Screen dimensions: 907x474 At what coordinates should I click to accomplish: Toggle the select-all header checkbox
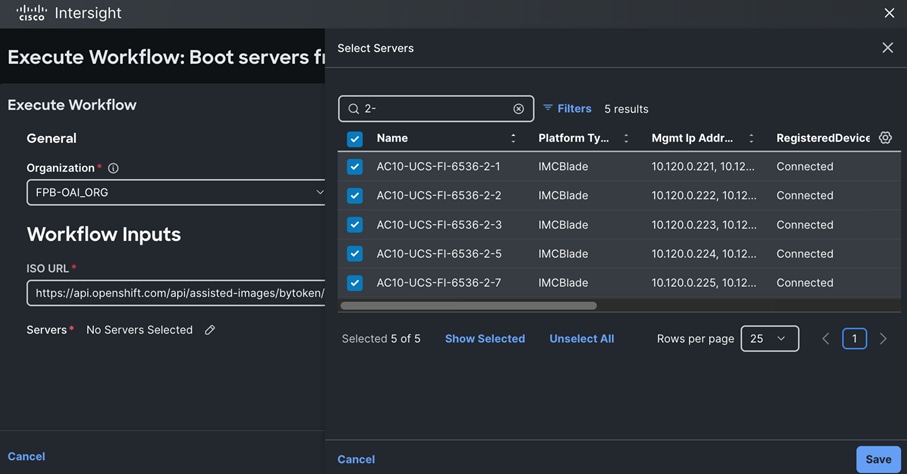pyautogui.click(x=355, y=139)
